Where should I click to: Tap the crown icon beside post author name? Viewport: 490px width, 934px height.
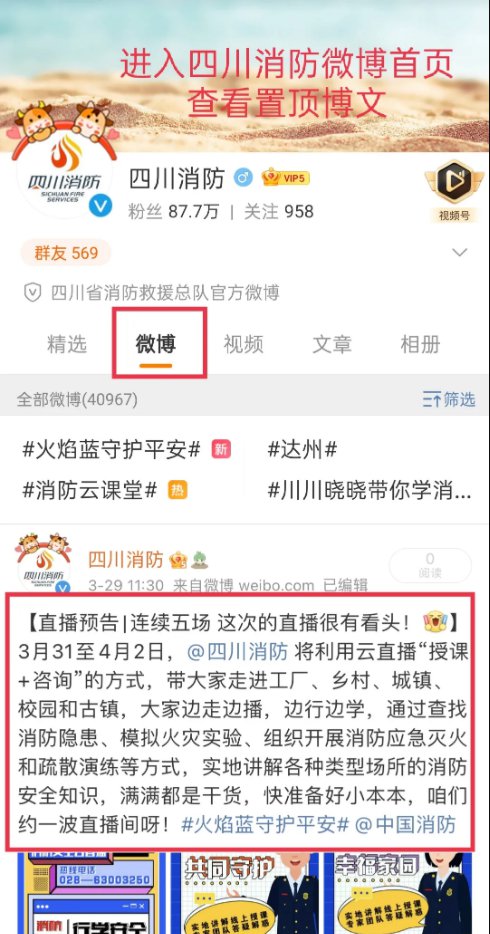click(x=177, y=560)
